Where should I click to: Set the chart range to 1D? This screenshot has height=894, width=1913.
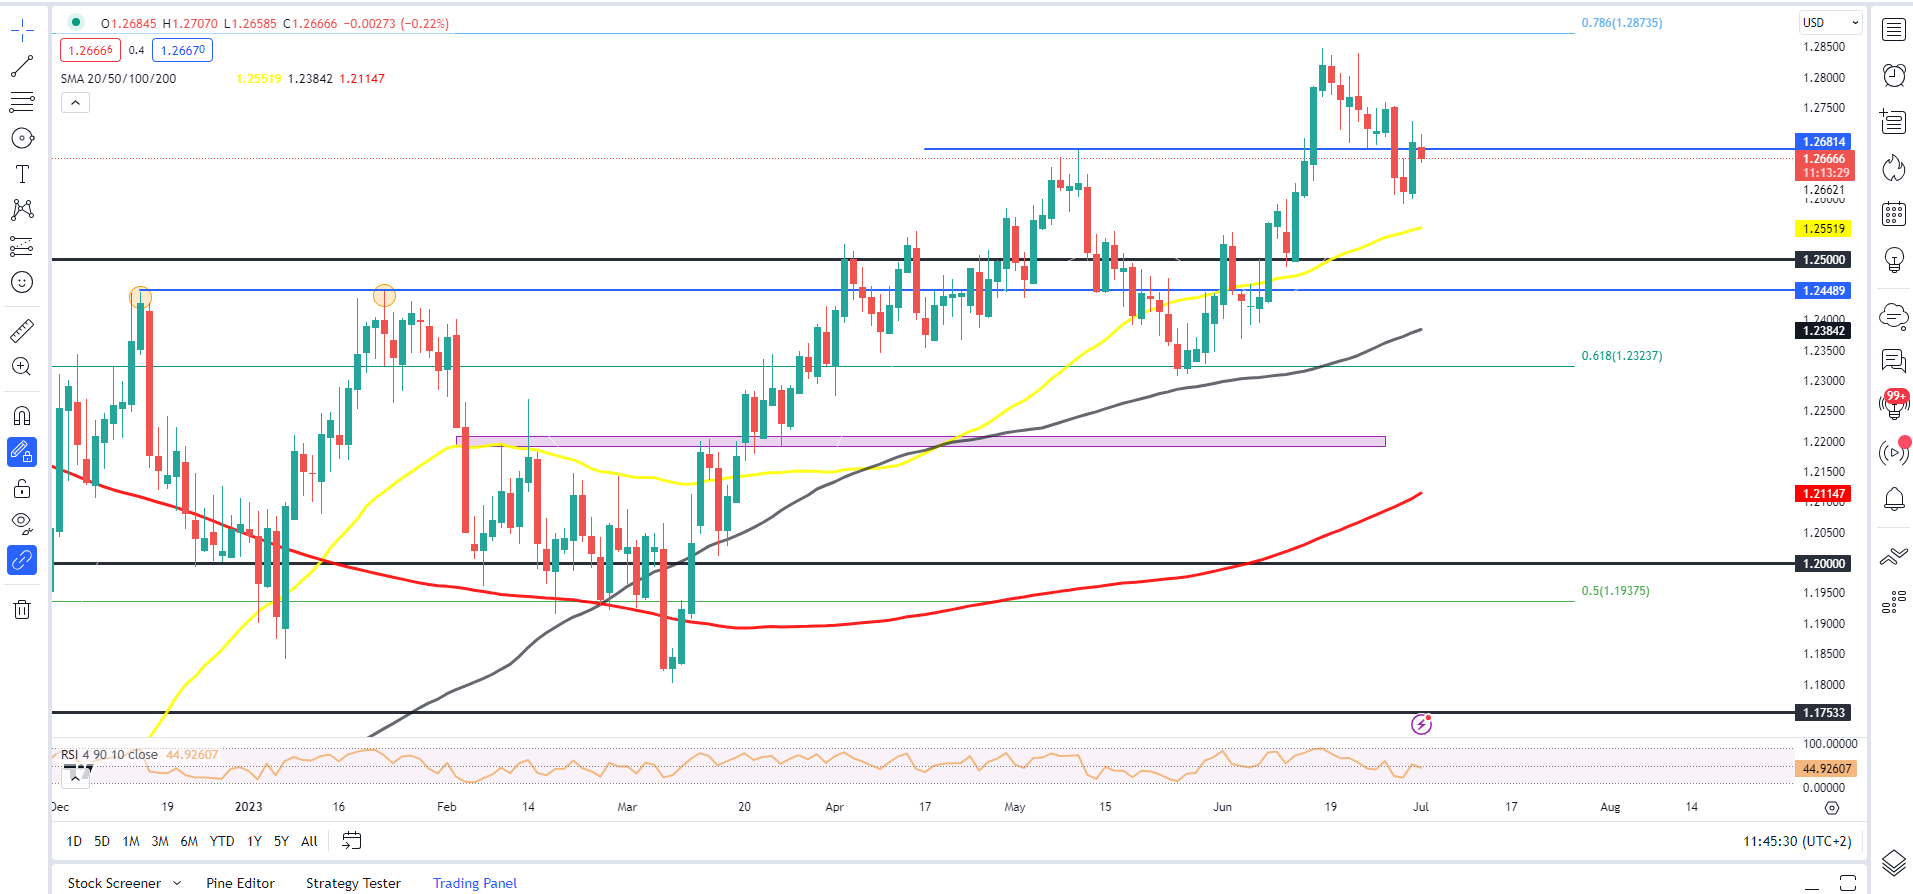coord(74,841)
